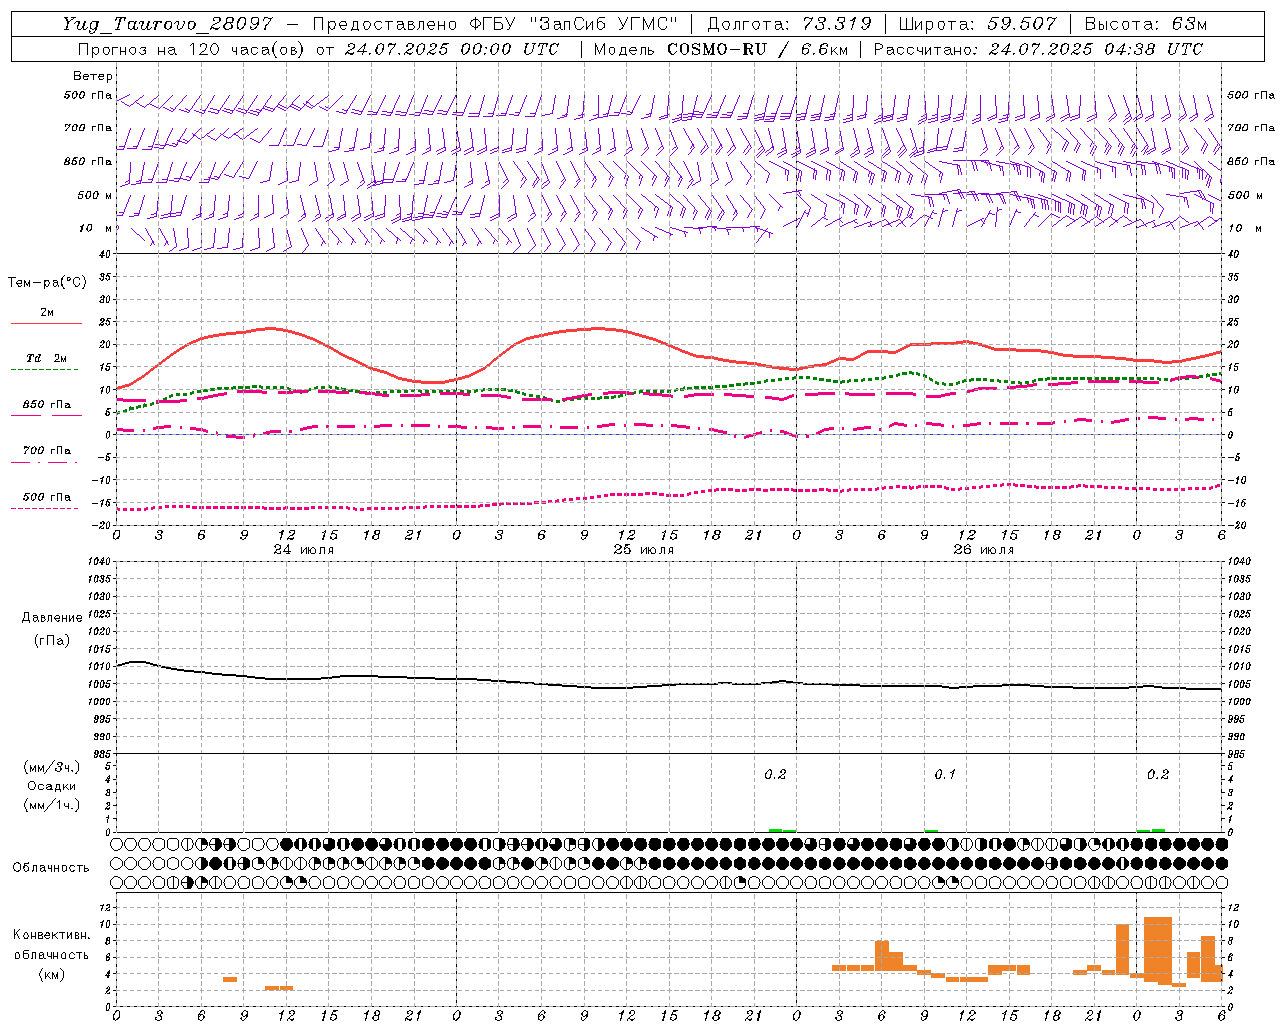This screenshot has height=1024, width=1280.
Task: Click the Модель COSMO-RU / 6.6км label
Action: (720, 49)
